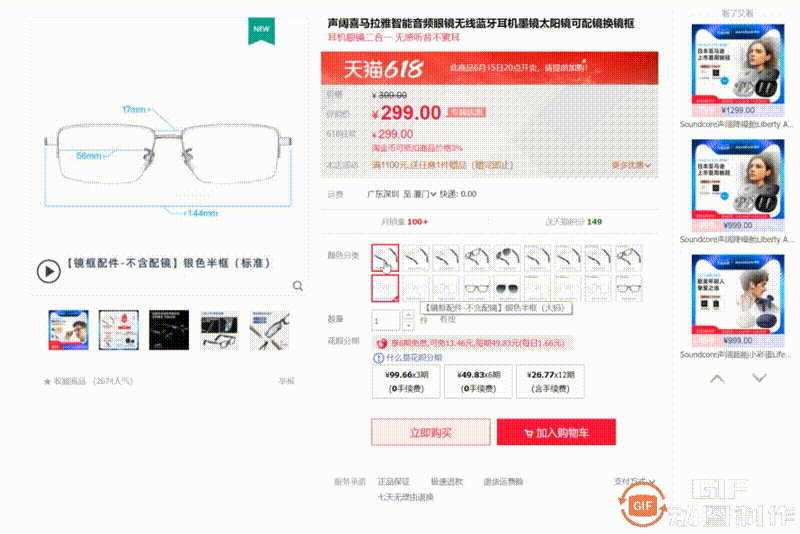Image resolution: width=800 pixels, height=534 pixels.
Task: Click the magnifier zoom icon on product image
Action: click(x=298, y=286)
